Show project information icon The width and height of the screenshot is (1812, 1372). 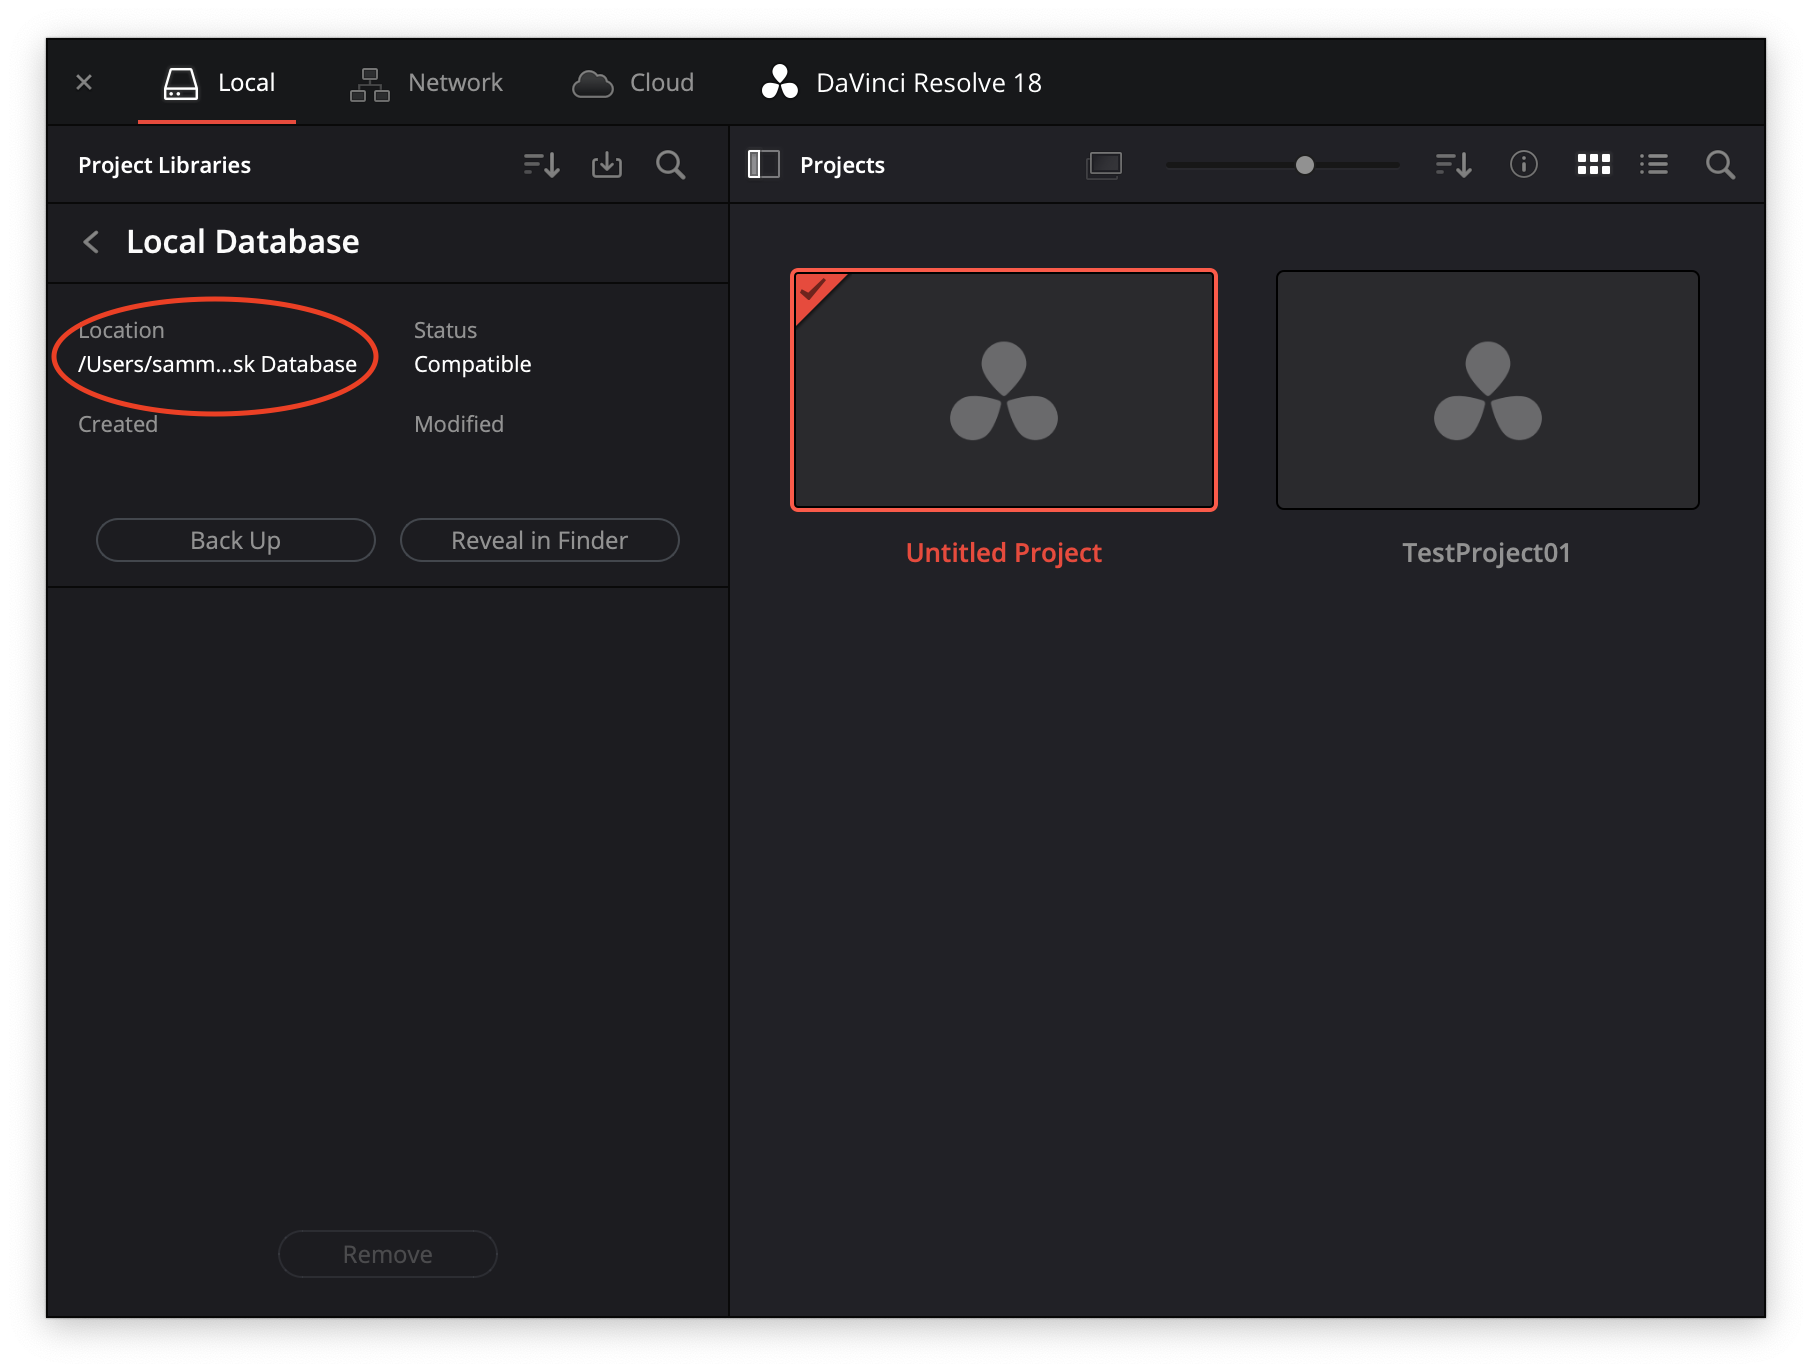pos(1524,165)
